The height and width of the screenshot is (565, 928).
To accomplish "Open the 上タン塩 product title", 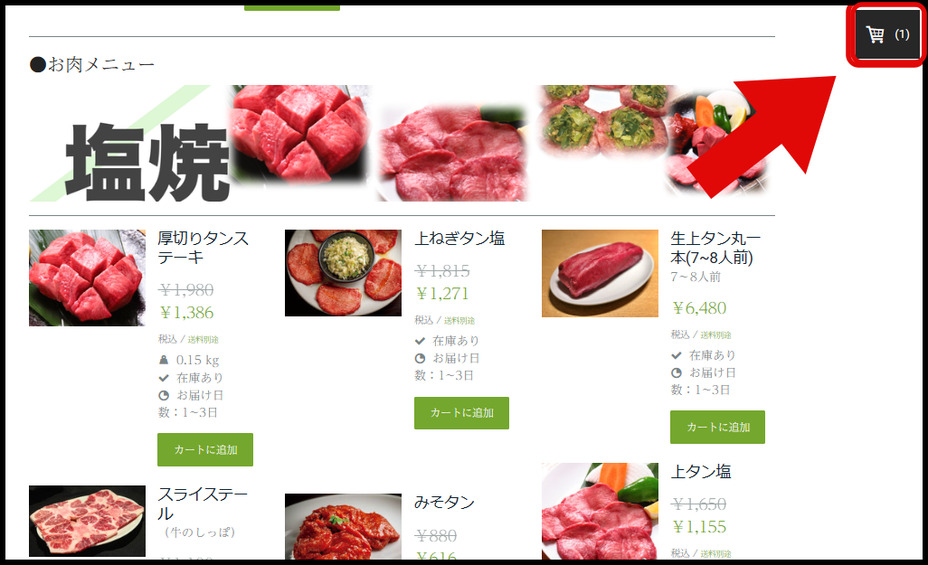I will (701, 472).
